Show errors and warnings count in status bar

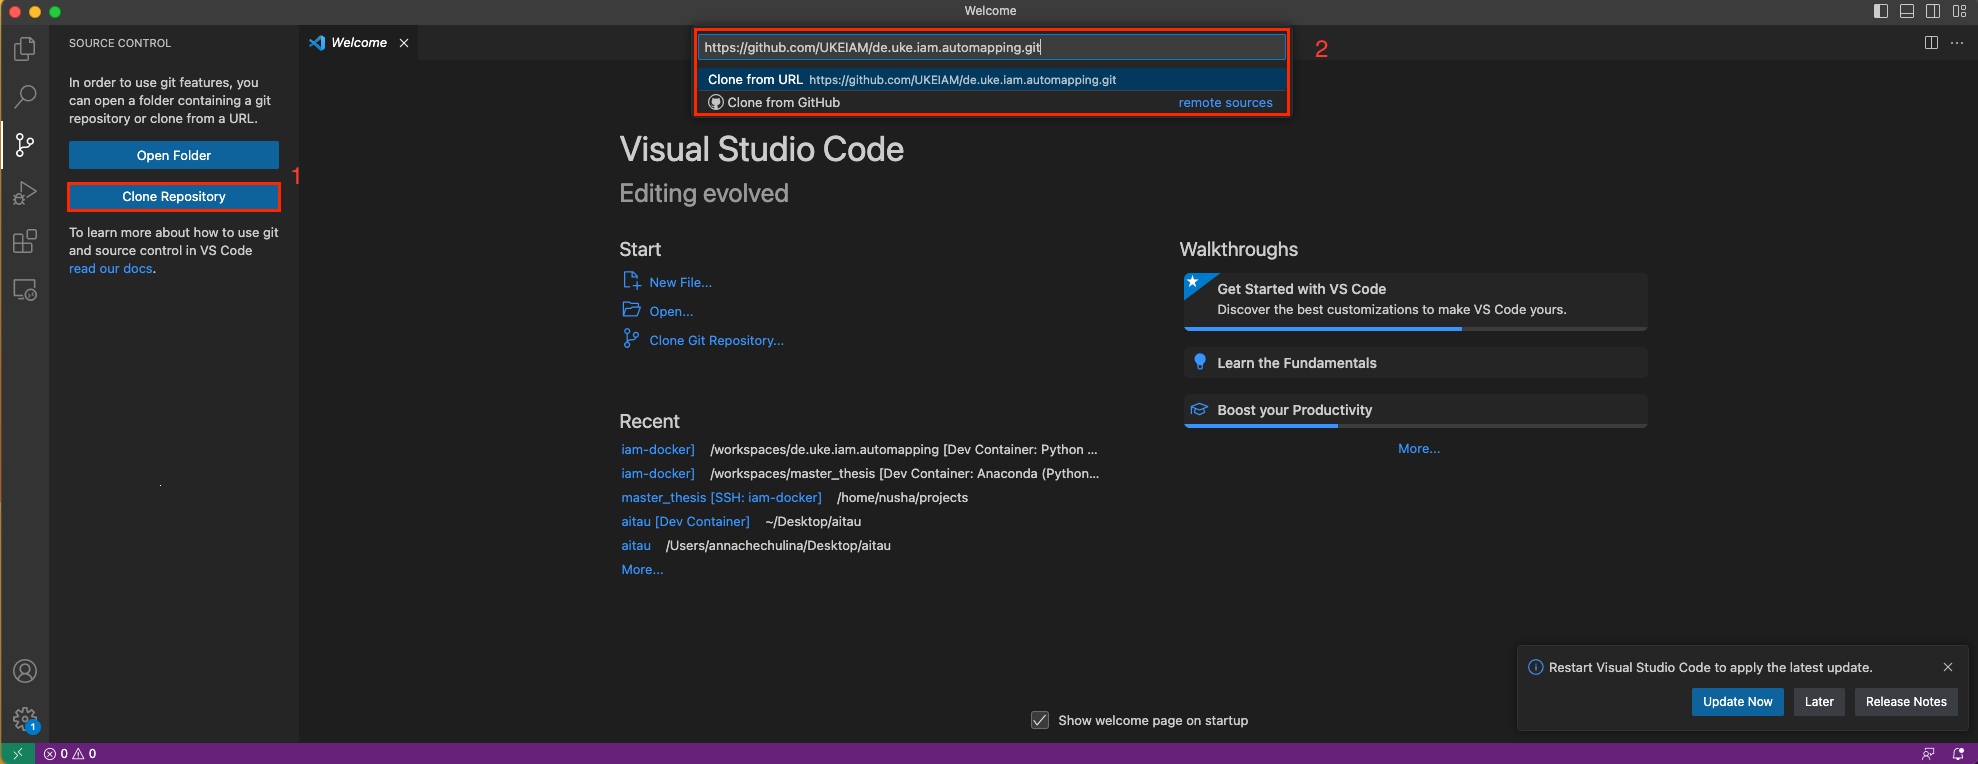tap(70, 753)
